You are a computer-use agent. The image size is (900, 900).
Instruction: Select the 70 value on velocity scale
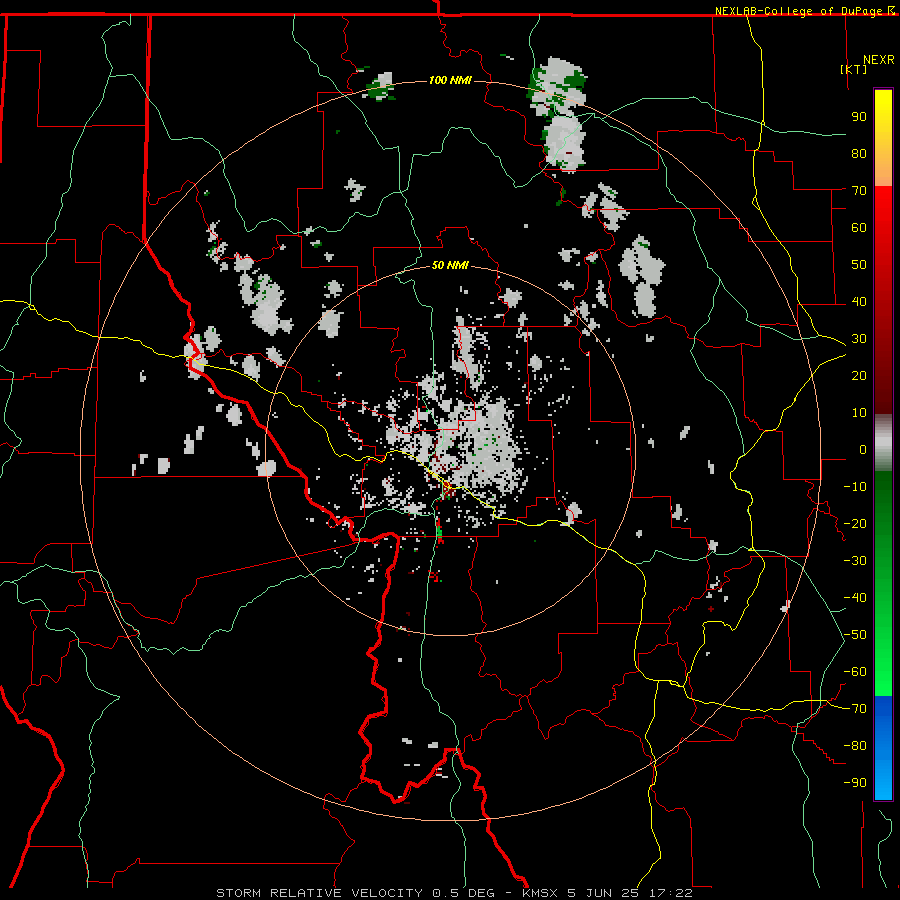coord(859,191)
